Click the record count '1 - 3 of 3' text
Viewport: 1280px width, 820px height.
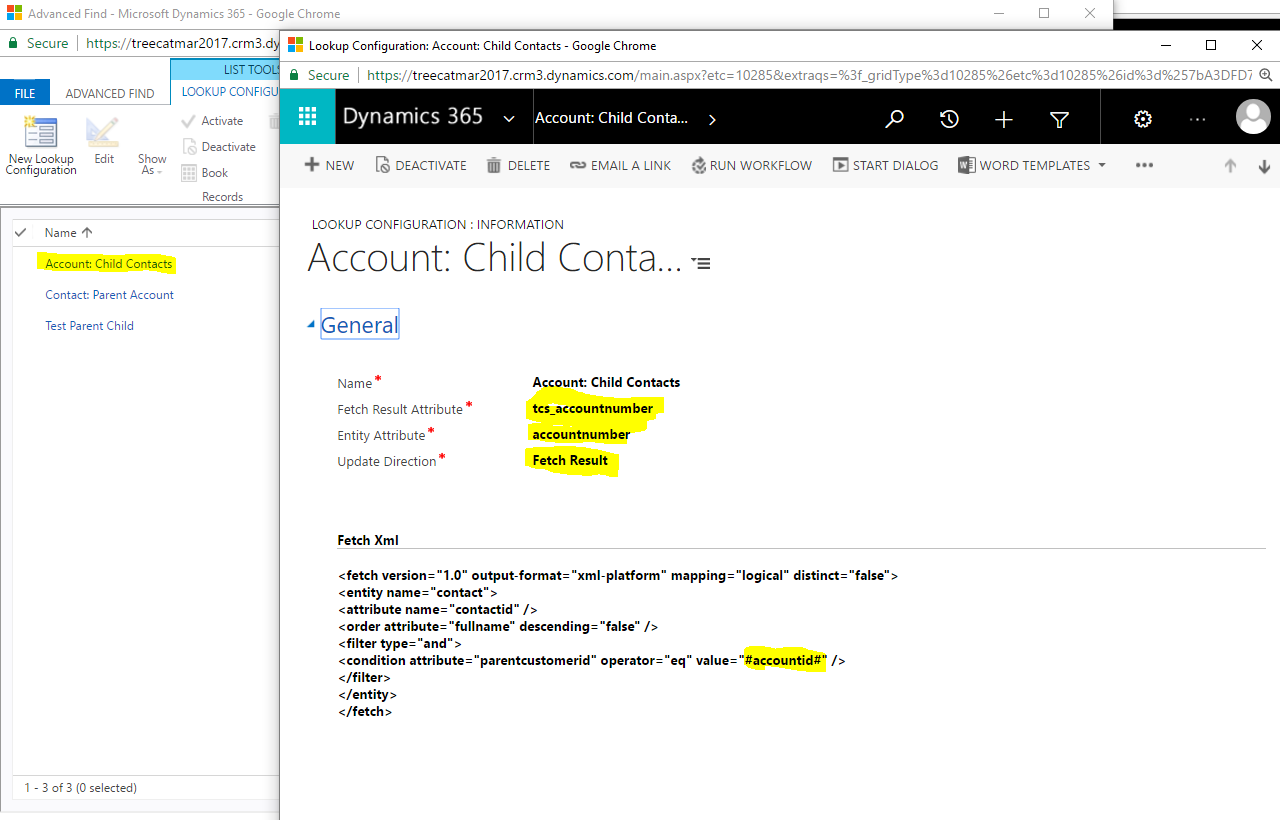point(80,788)
